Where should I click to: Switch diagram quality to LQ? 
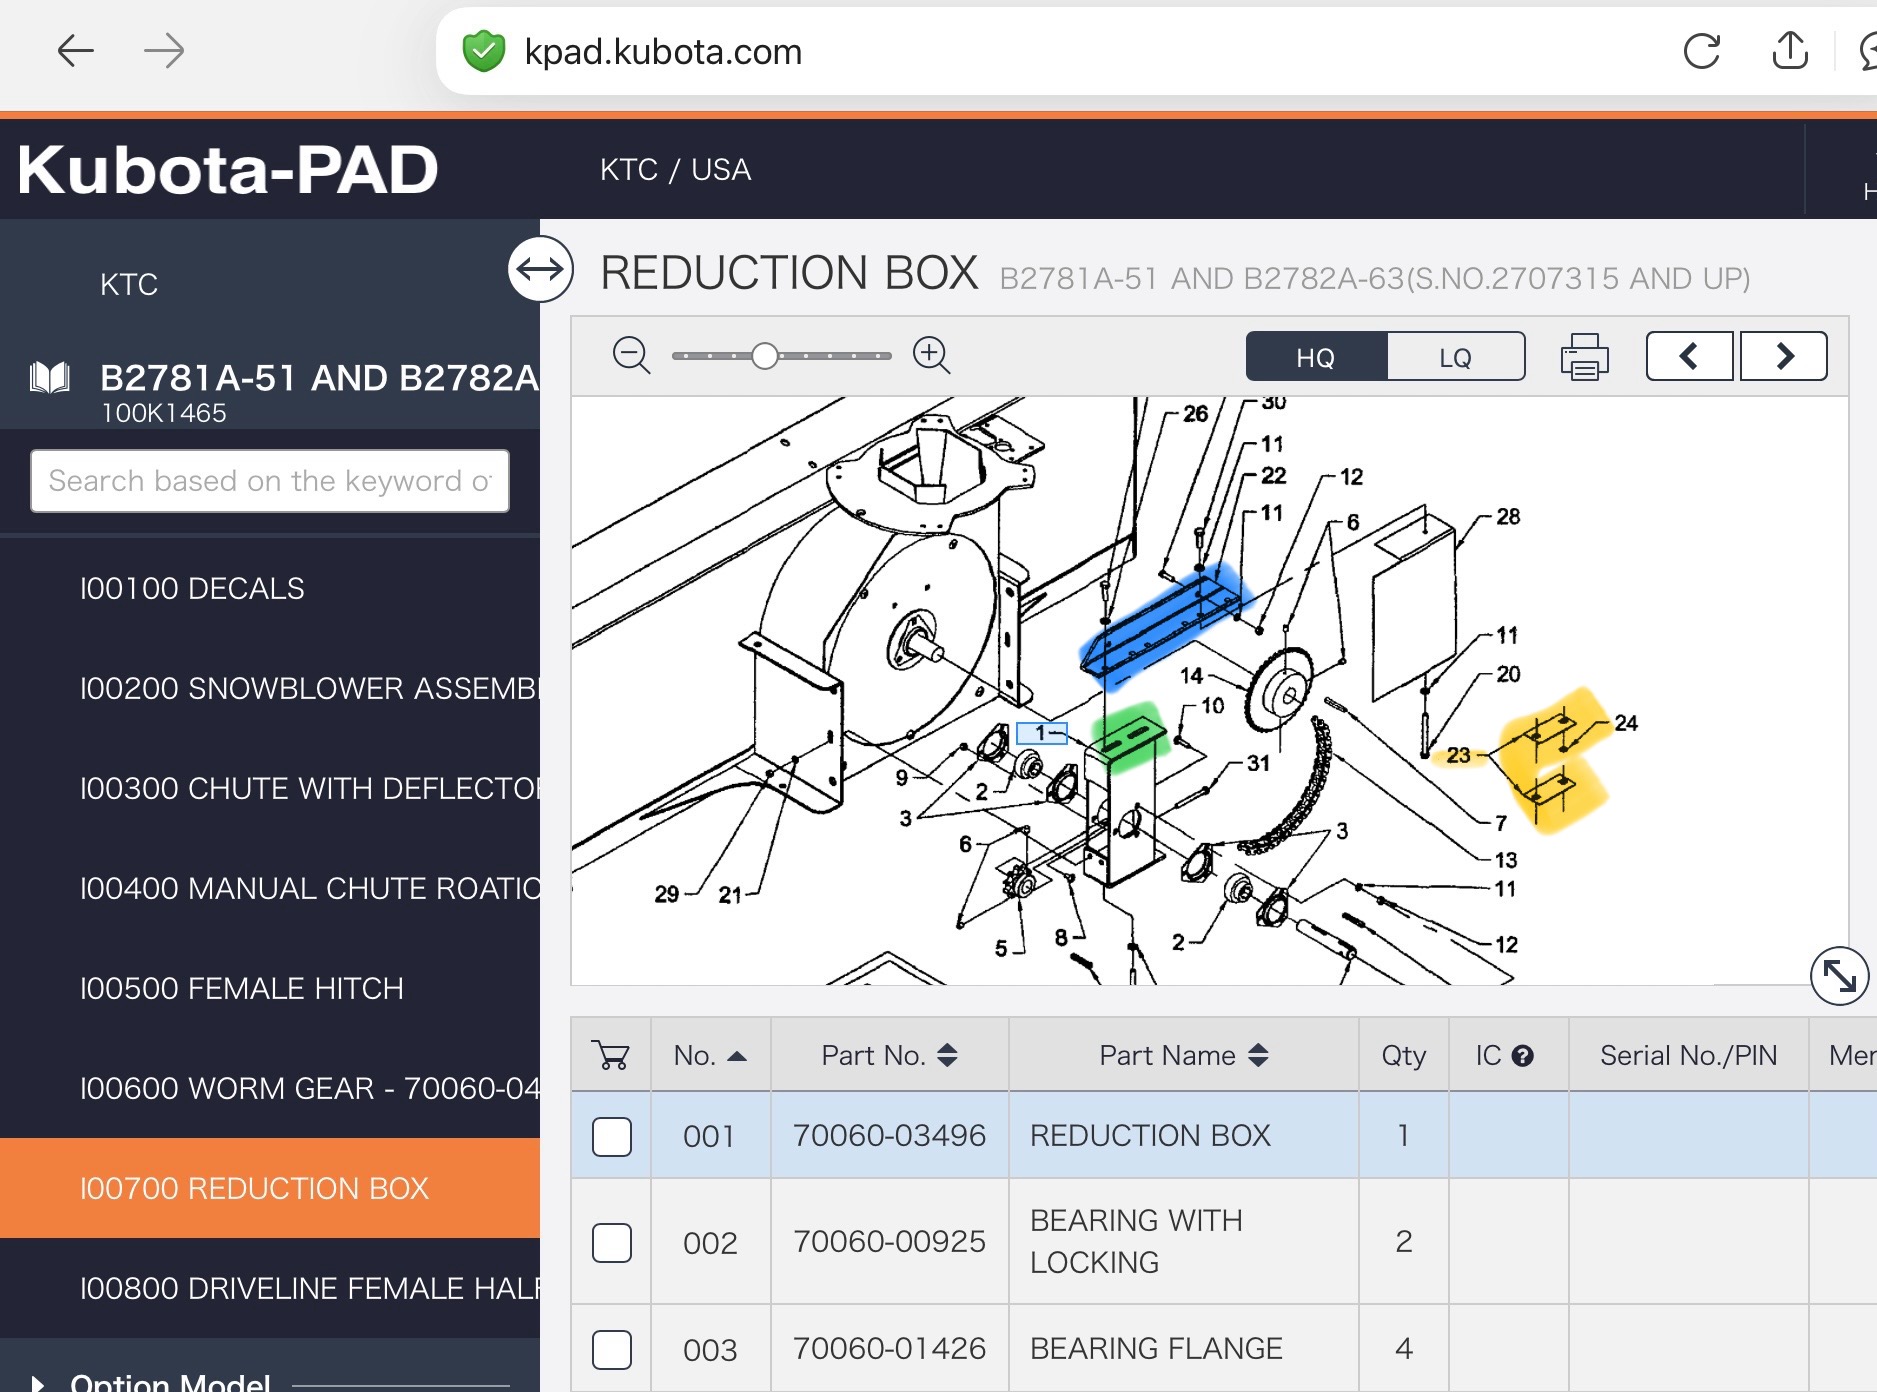point(1455,357)
